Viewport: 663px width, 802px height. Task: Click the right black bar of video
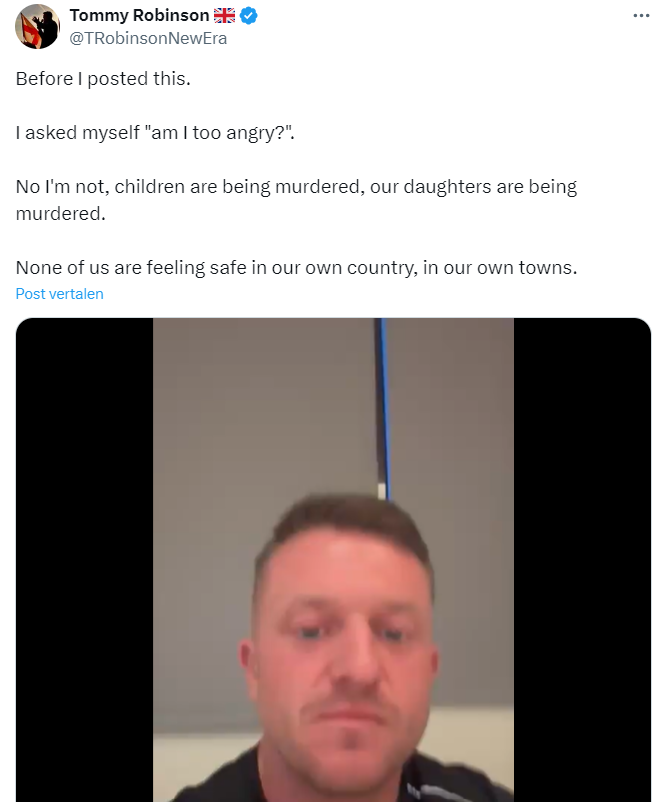(x=582, y=560)
